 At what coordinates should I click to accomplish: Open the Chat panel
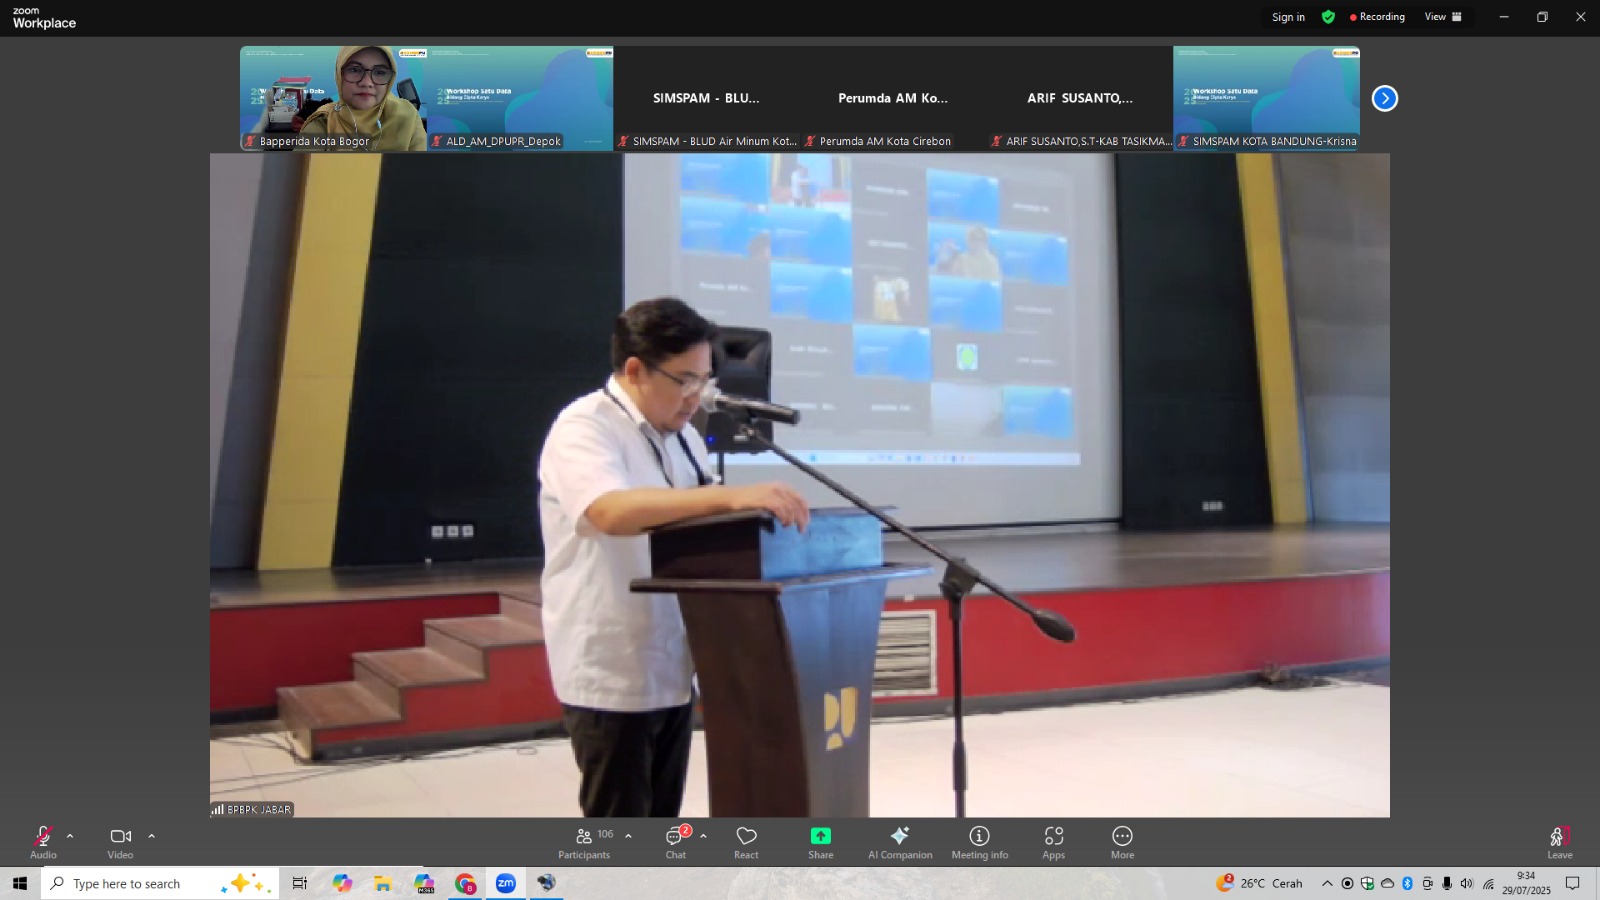(676, 841)
